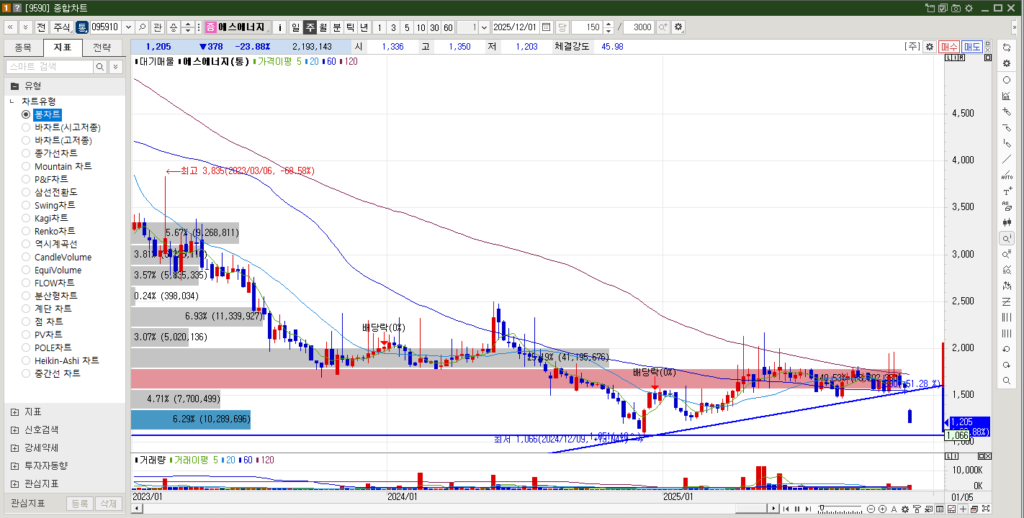
Task: Open the gear settings beside the 매수 button
Action: (x=929, y=47)
